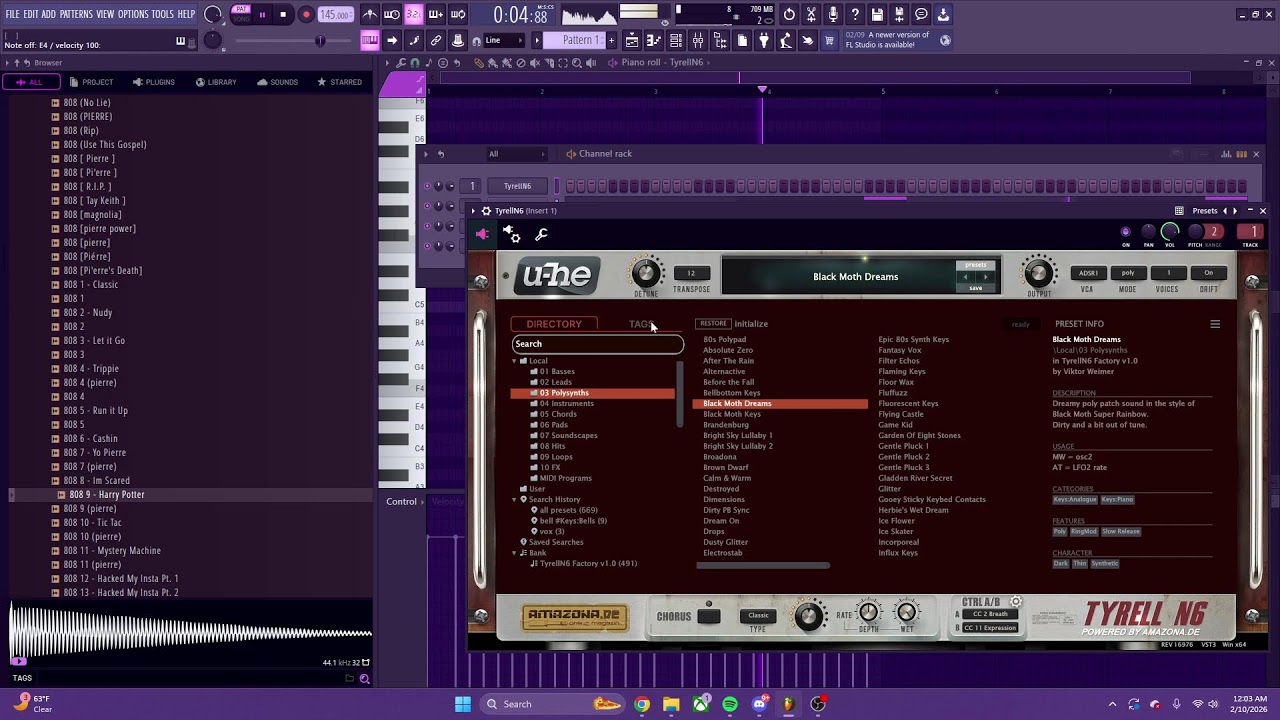1280x720 pixels.
Task: Toggle the Chorus on/off button
Action: pyautogui.click(x=708, y=616)
